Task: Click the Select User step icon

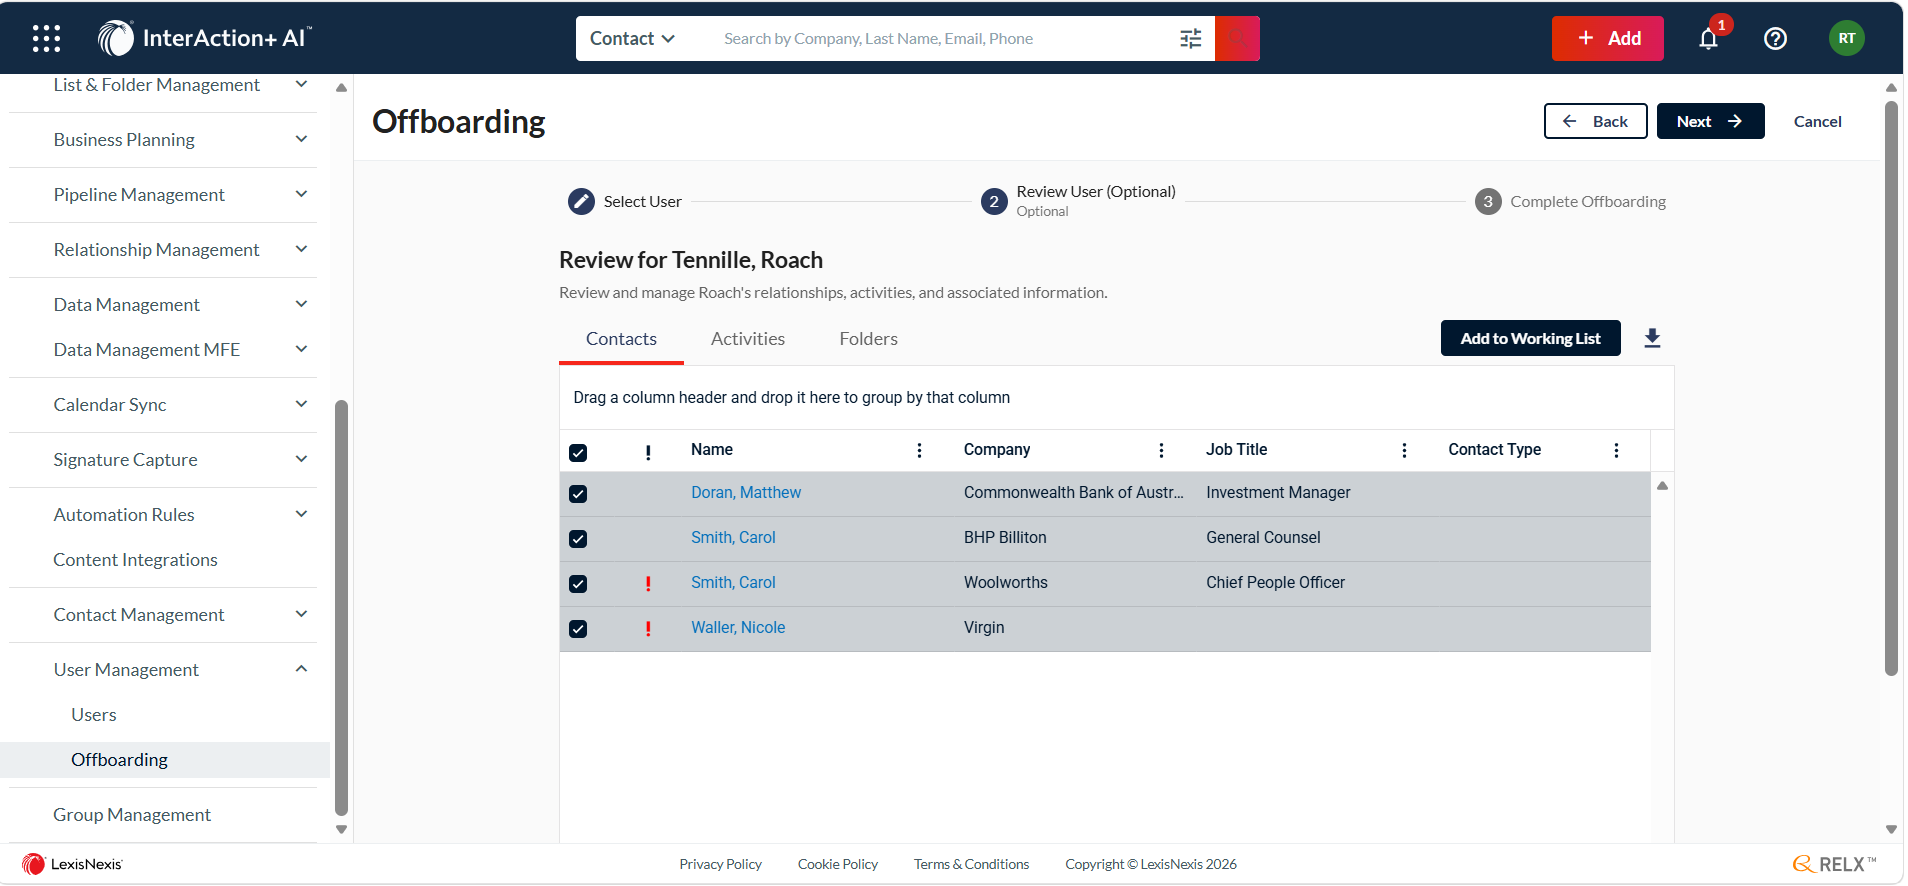Action: pyautogui.click(x=581, y=201)
